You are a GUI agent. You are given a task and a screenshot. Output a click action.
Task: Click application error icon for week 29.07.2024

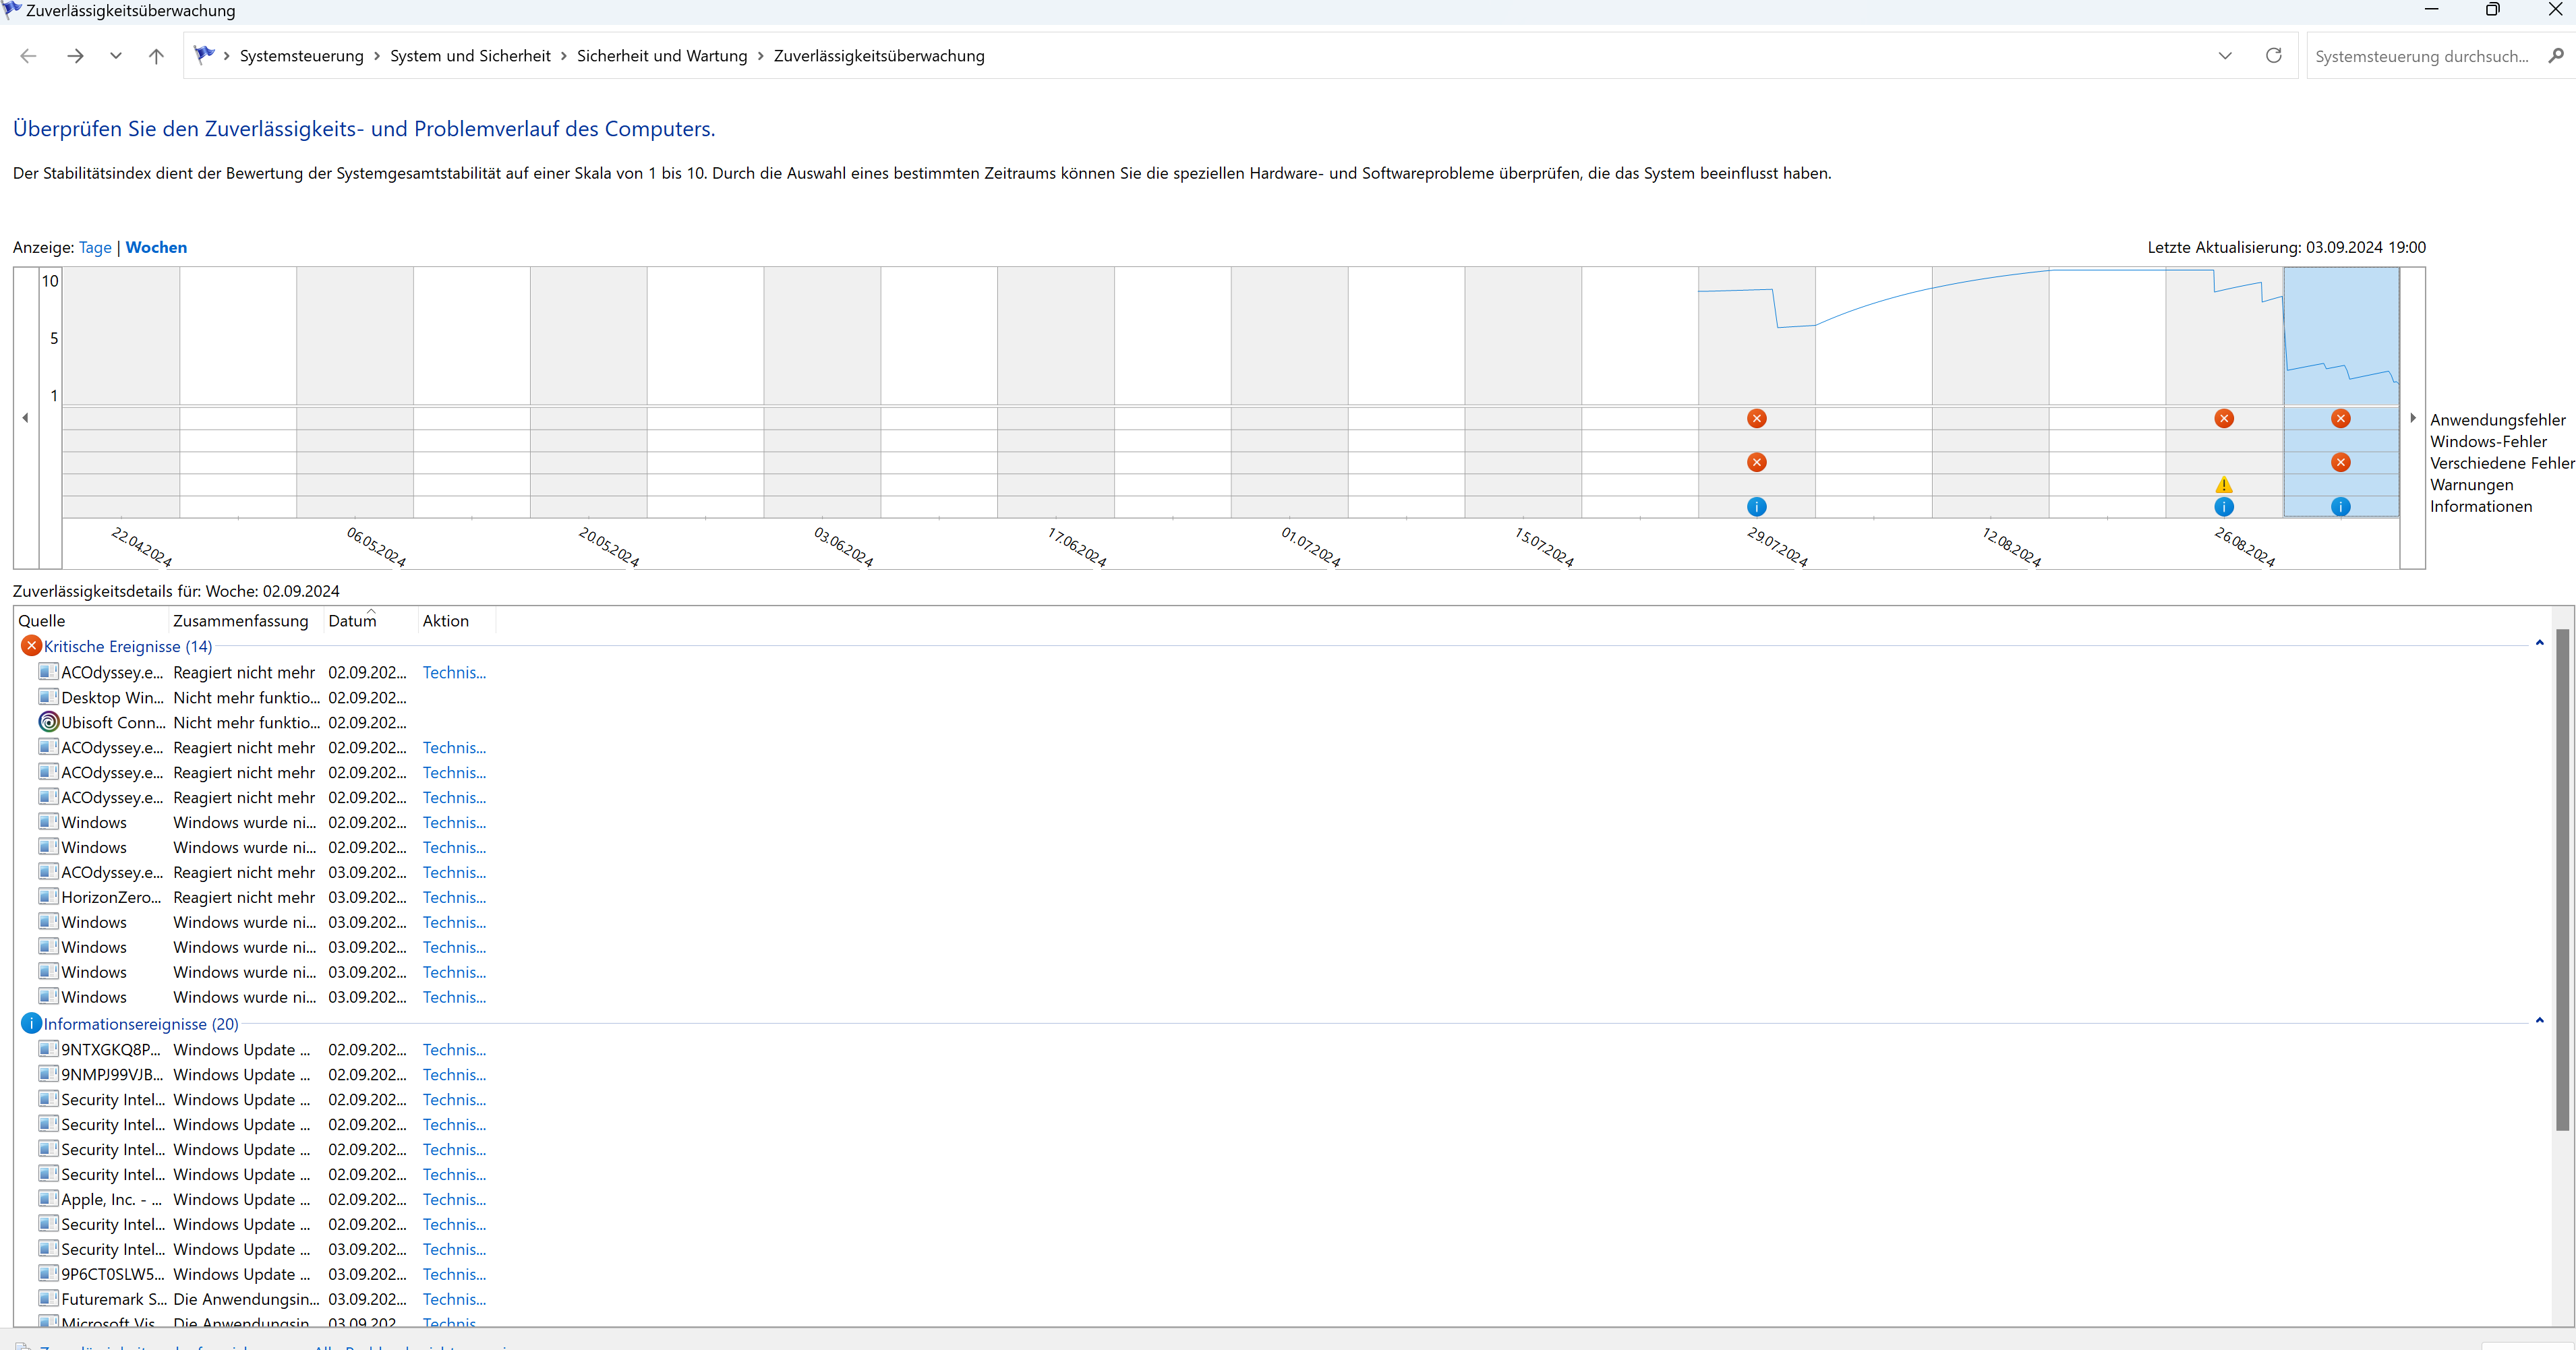(x=1756, y=418)
